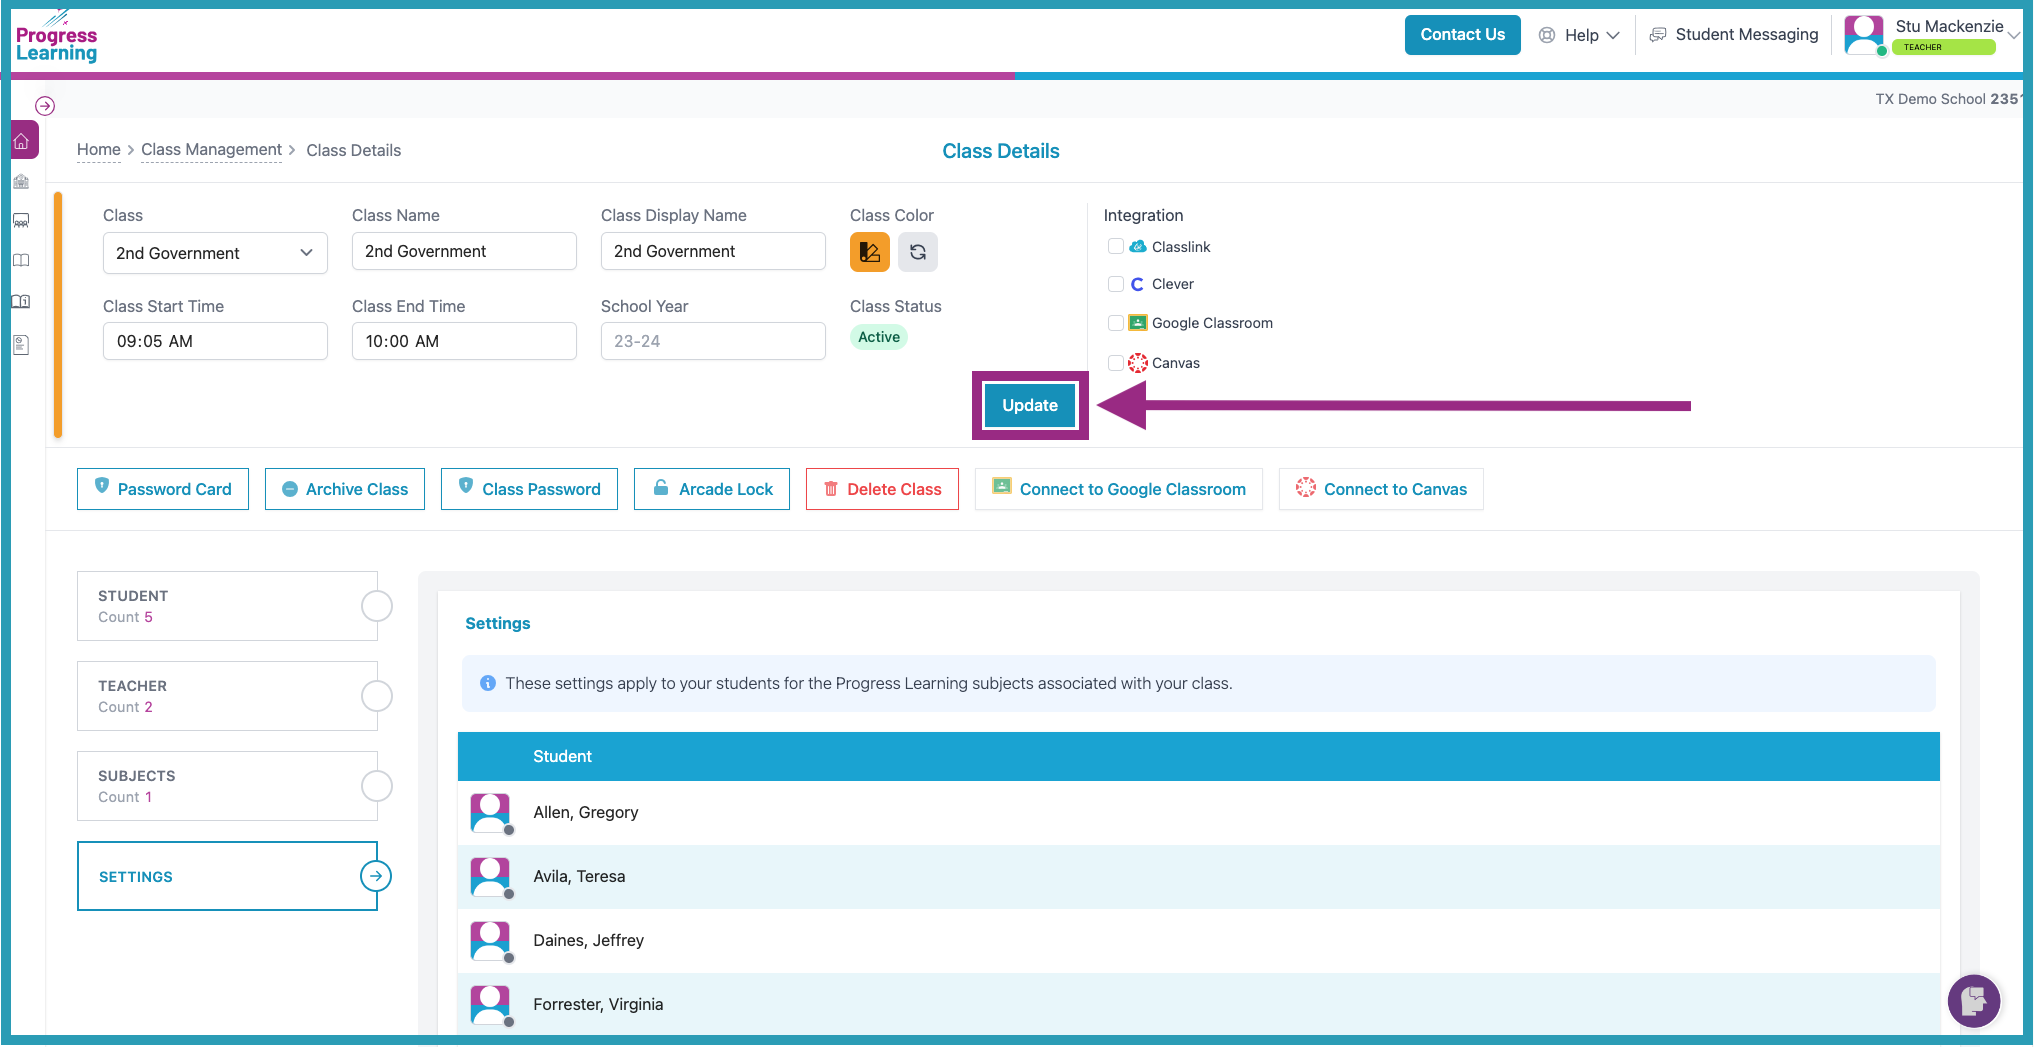2034x1047 pixels.
Task: Expand the user account dropdown chevron
Action: pyautogui.click(x=2013, y=35)
